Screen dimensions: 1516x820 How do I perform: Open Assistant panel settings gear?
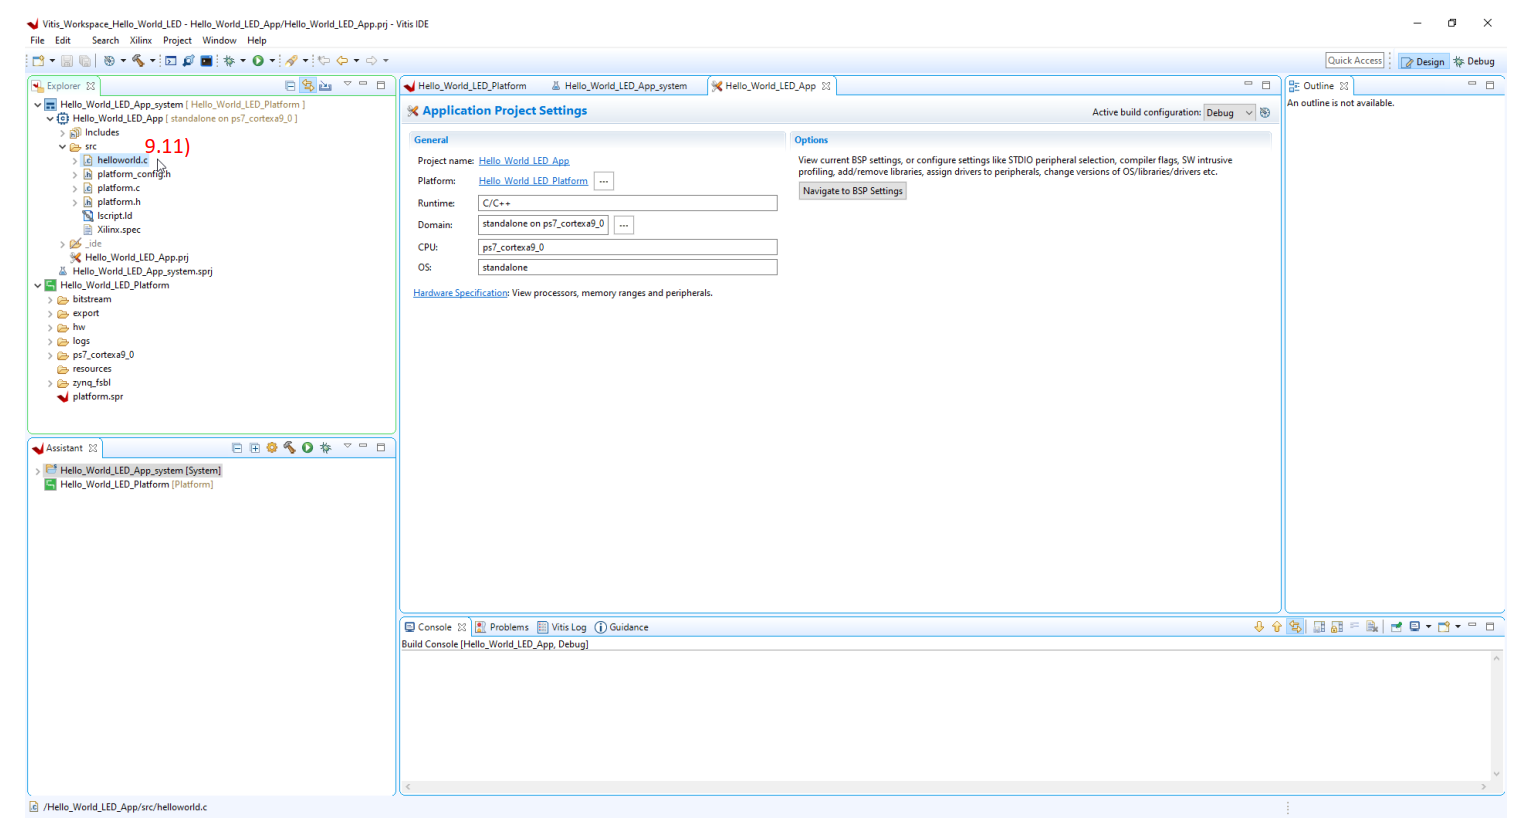[272, 448]
